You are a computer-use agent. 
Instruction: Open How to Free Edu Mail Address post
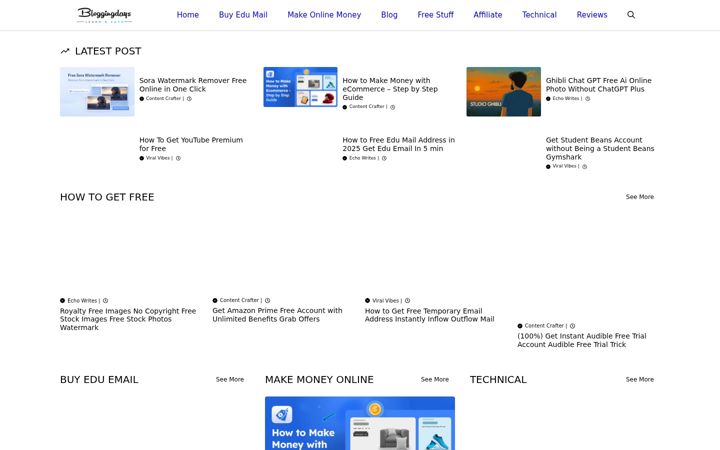point(399,144)
